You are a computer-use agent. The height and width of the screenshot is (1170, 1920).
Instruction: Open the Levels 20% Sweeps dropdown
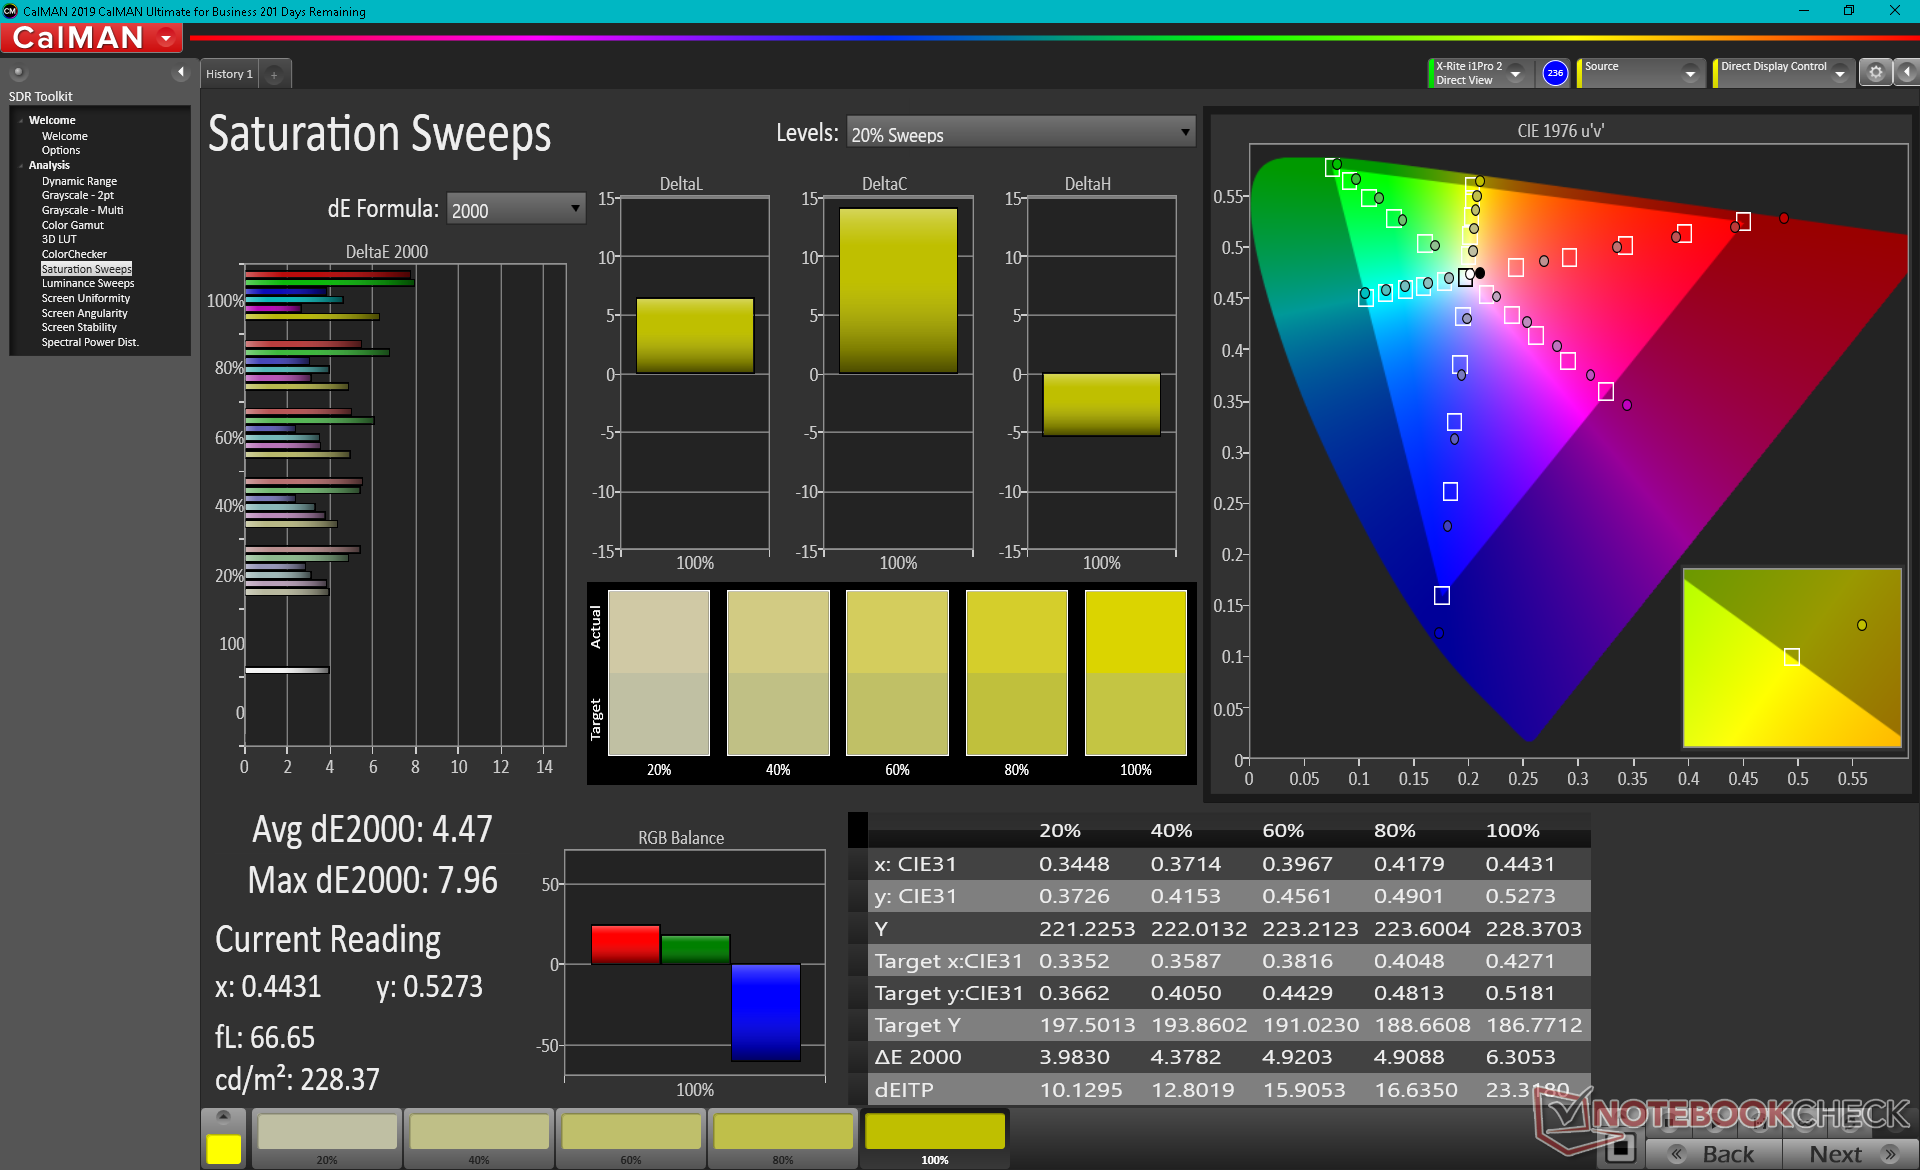coord(1020,133)
